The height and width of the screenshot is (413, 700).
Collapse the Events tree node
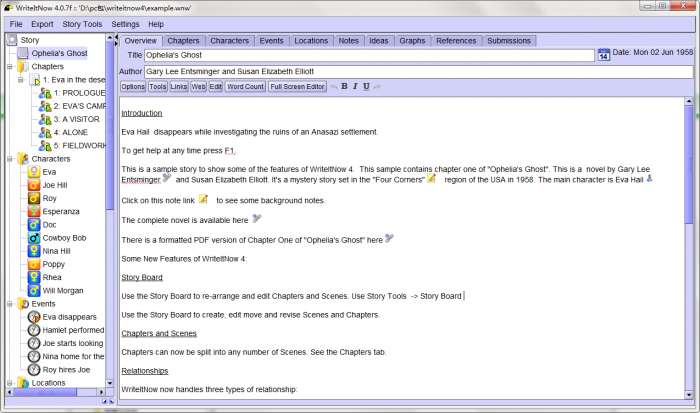tap(10, 304)
